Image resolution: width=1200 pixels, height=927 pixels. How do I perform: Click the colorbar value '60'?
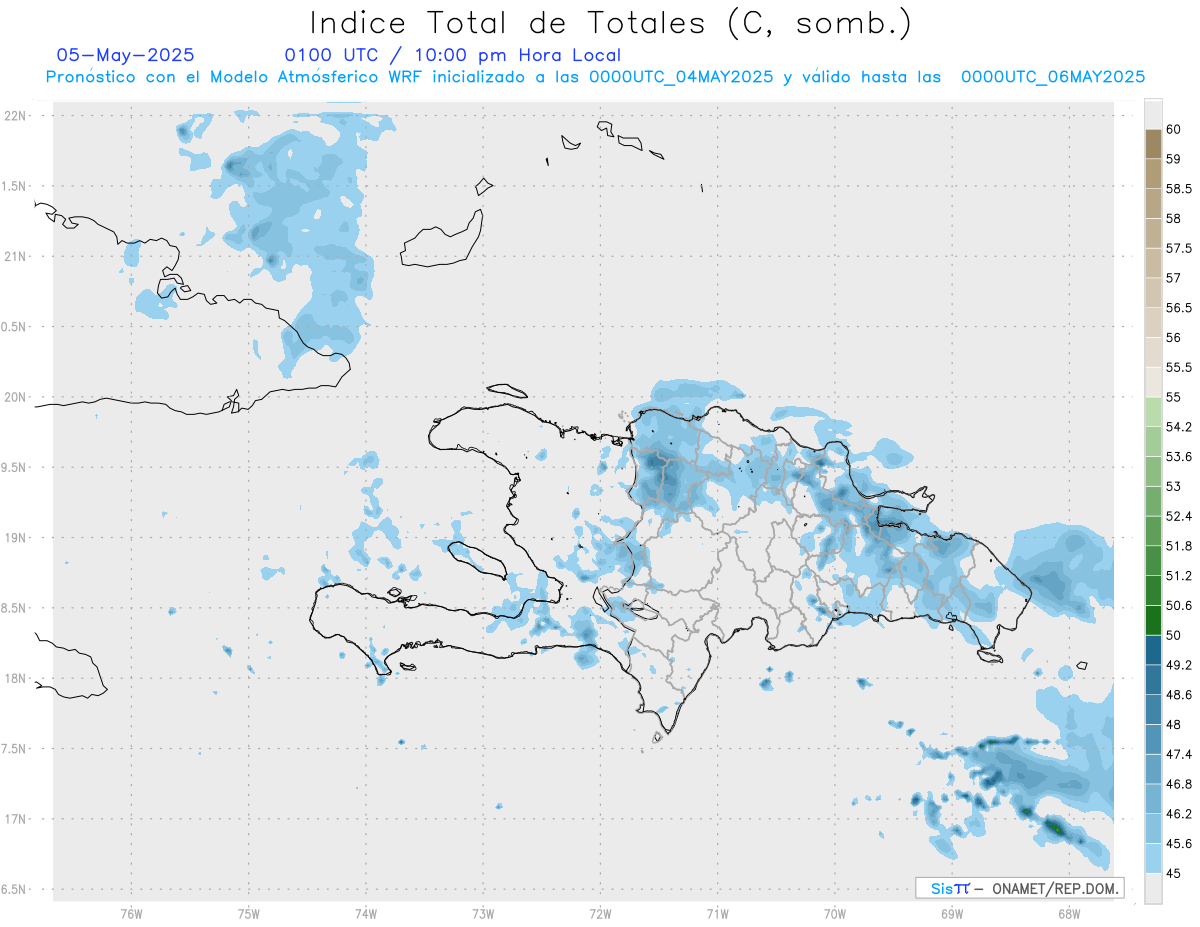(x=1175, y=129)
